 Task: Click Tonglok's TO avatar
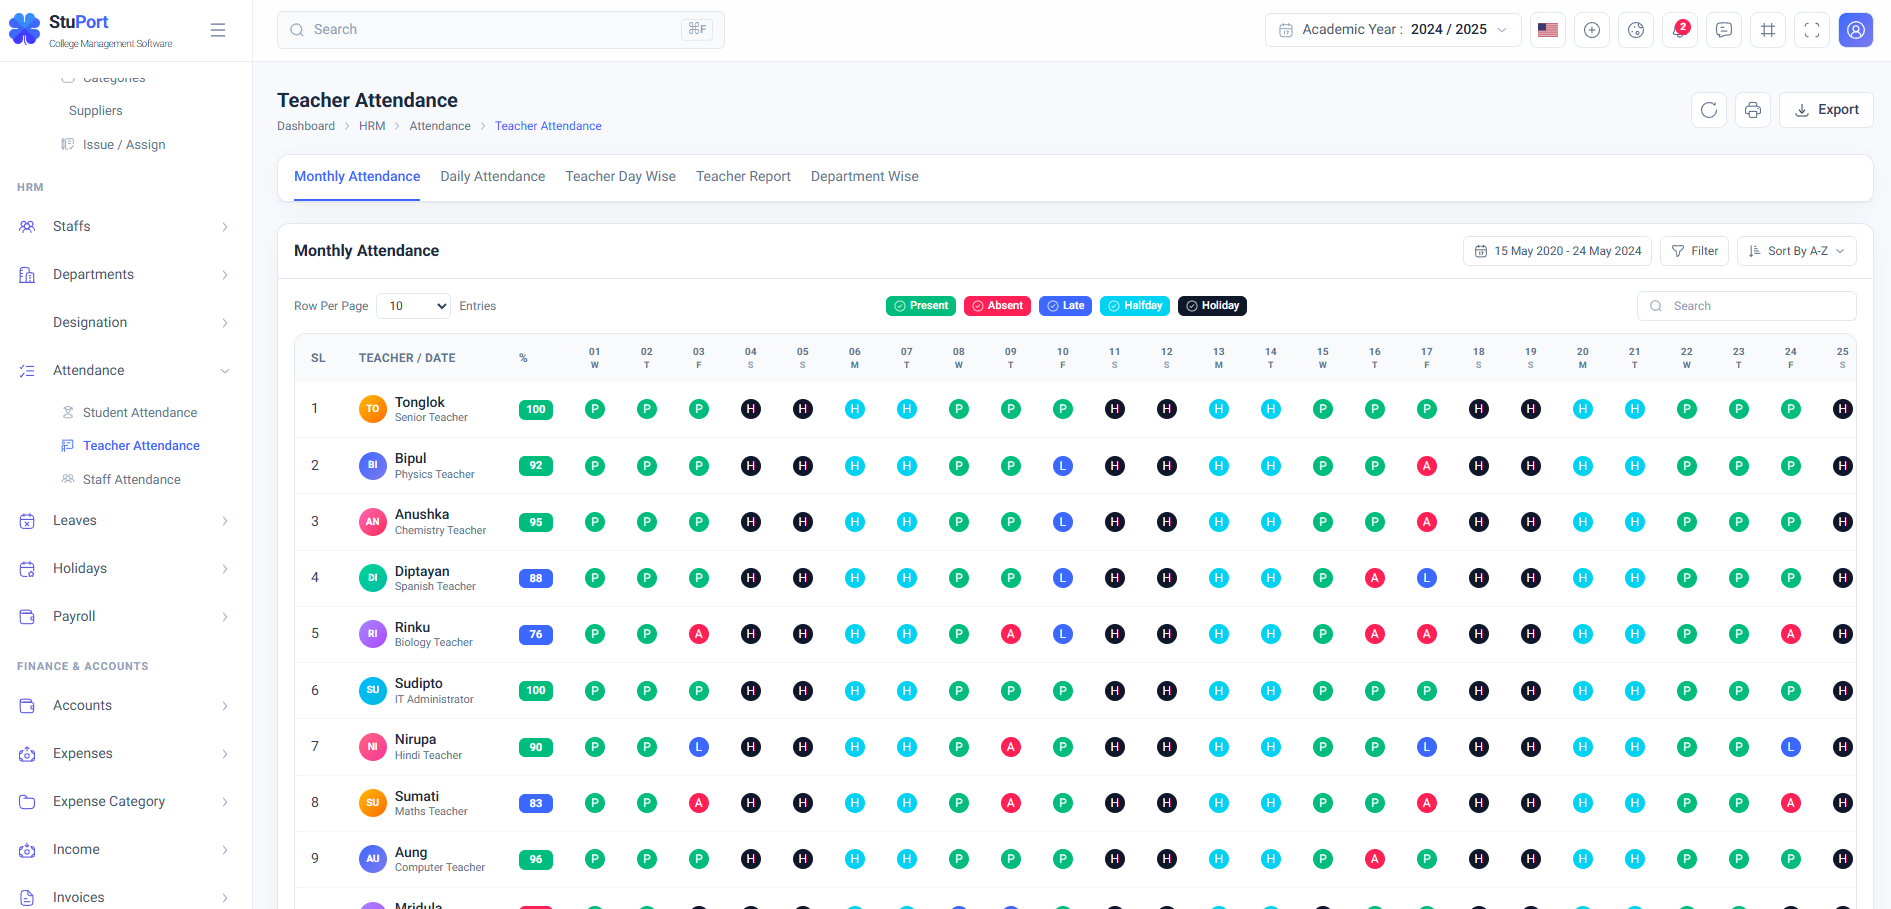click(x=372, y=409)
